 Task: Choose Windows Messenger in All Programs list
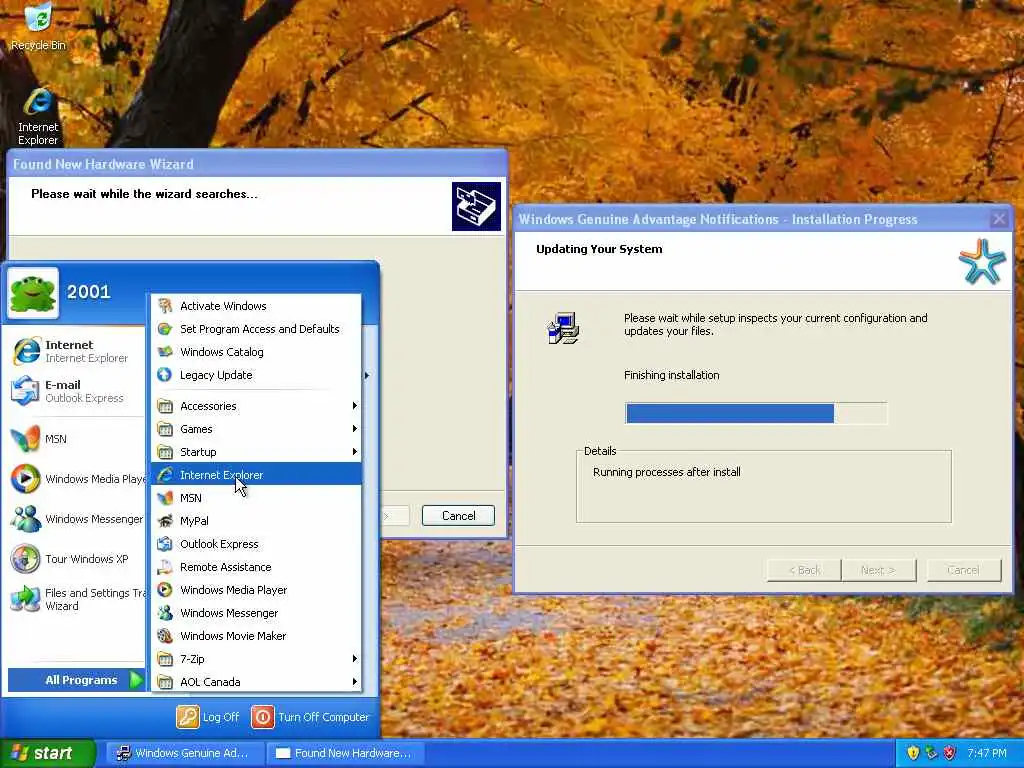(x=256, y=613)
